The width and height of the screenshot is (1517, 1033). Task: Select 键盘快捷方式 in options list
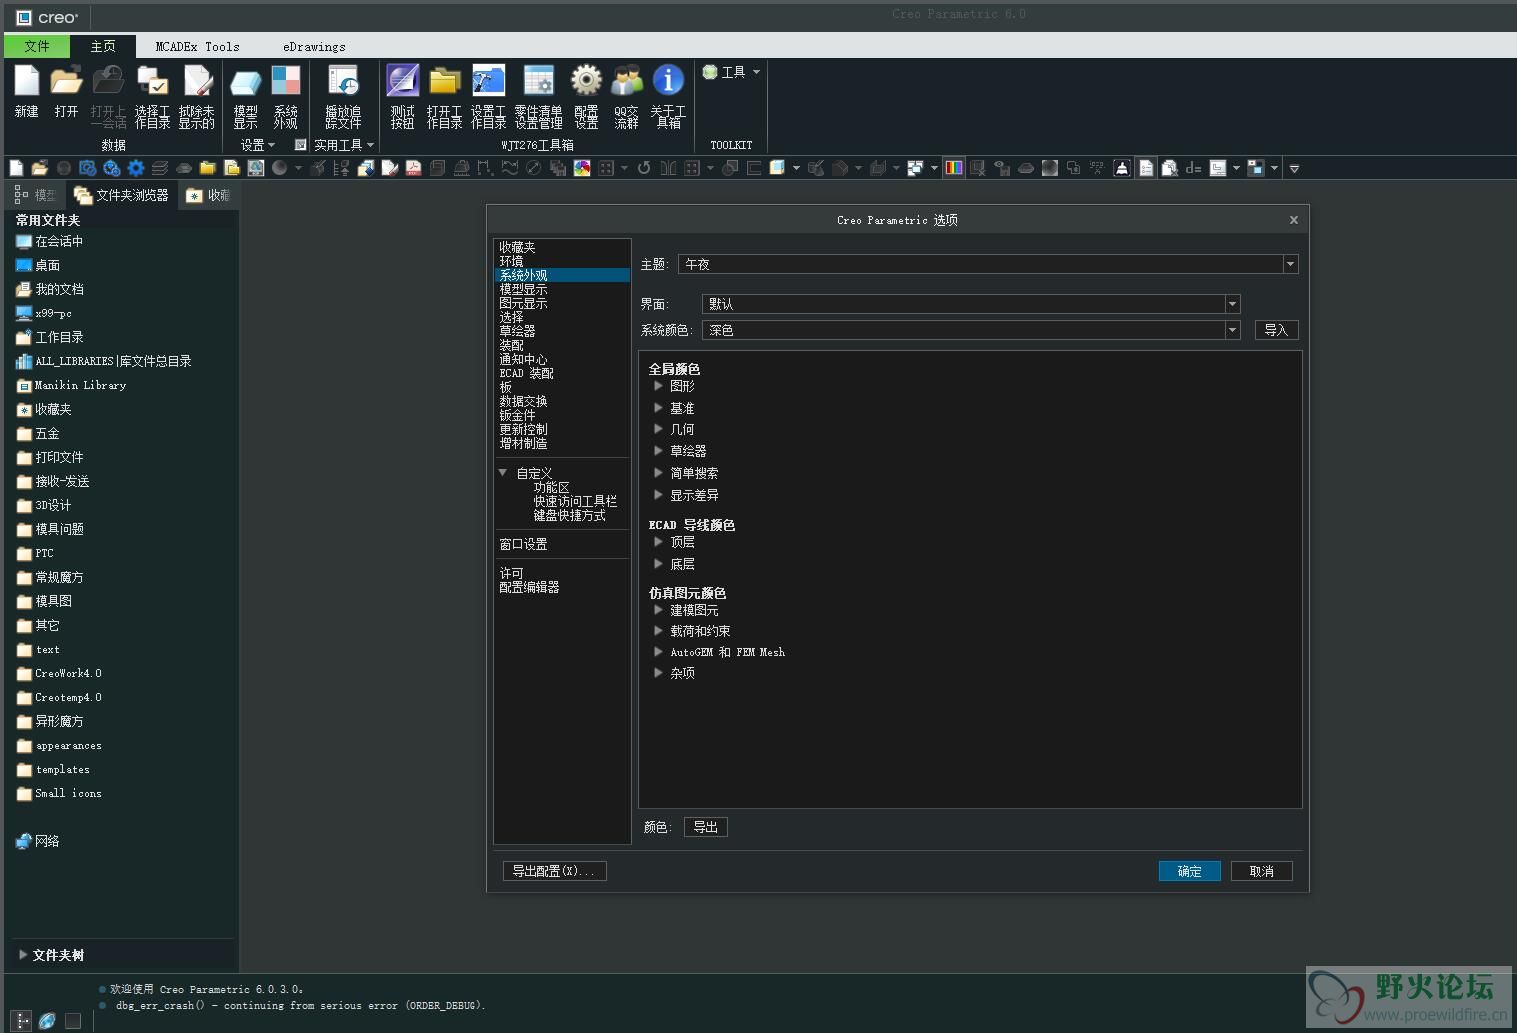click(x=570, y=515)
